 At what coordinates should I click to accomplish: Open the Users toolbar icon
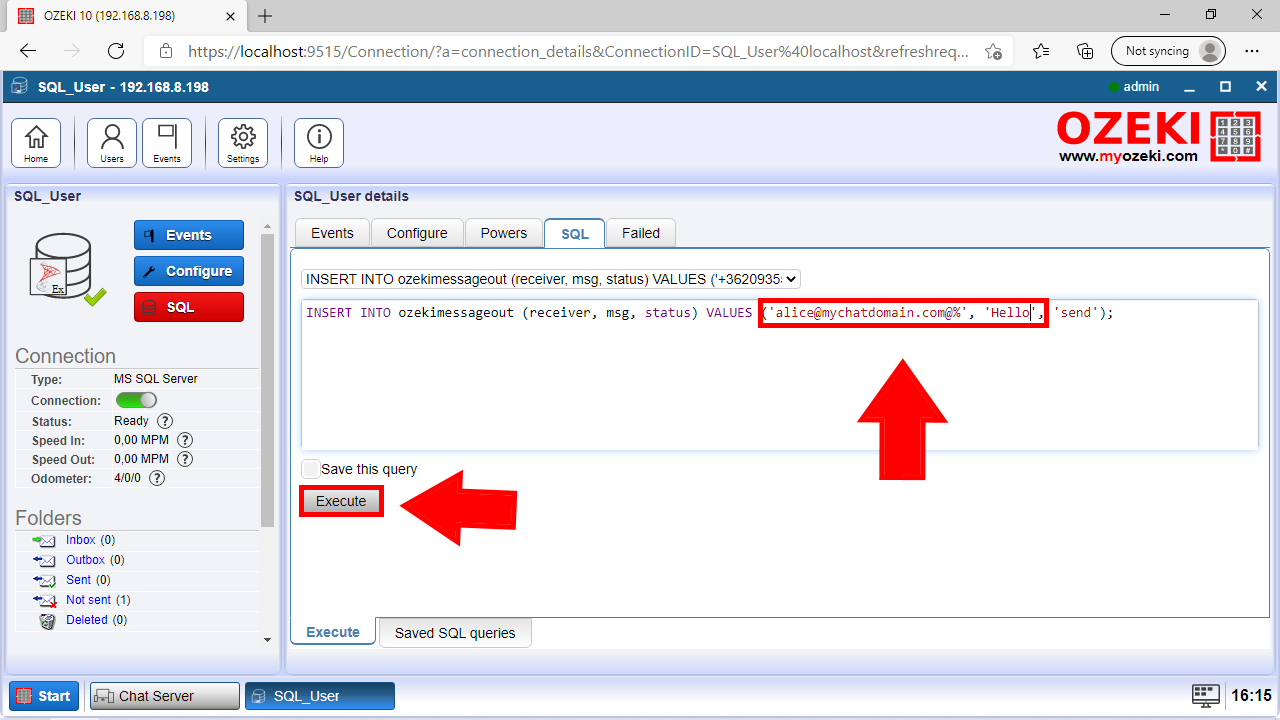click(112, 143)
